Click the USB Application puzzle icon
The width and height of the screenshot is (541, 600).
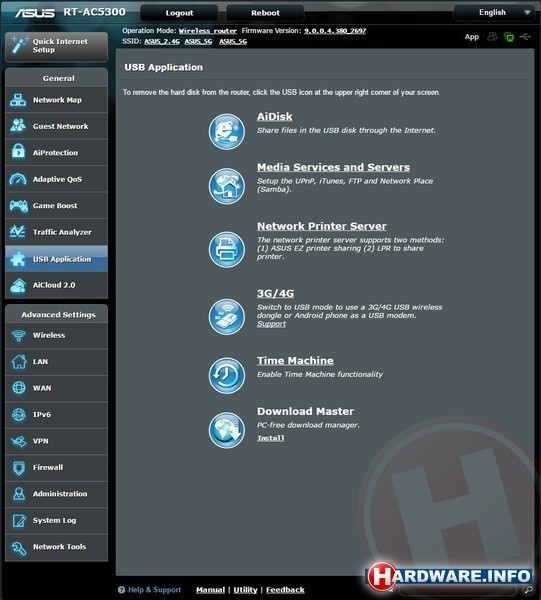coord(18,259)
